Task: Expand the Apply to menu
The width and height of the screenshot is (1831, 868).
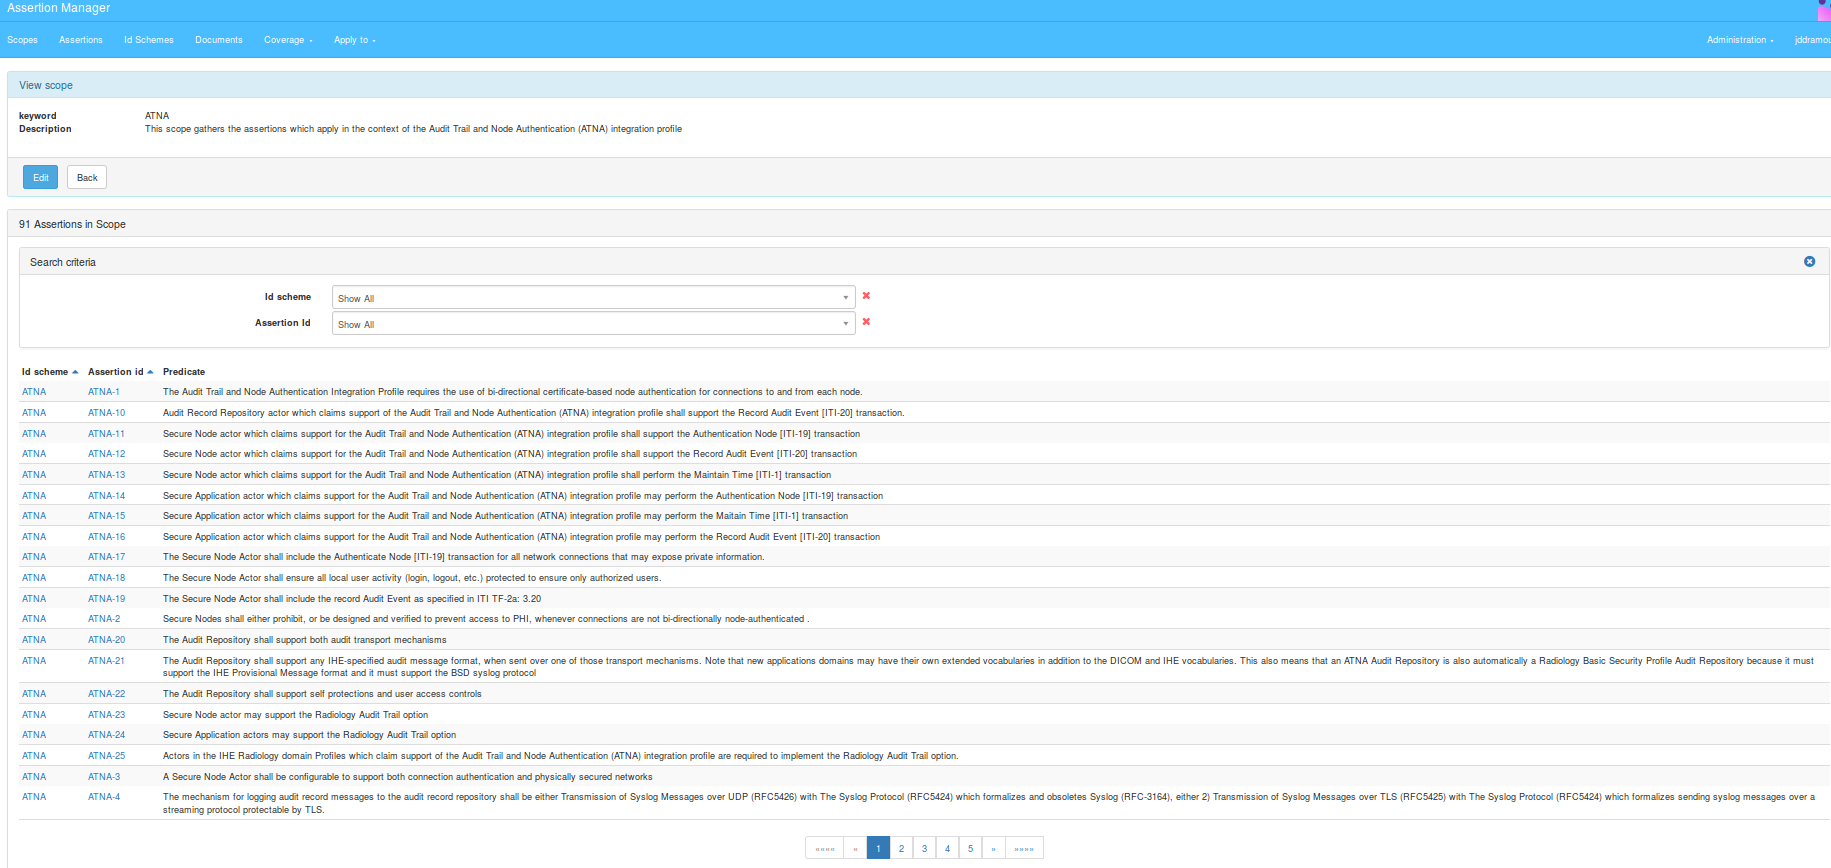Action: [354, 40]
